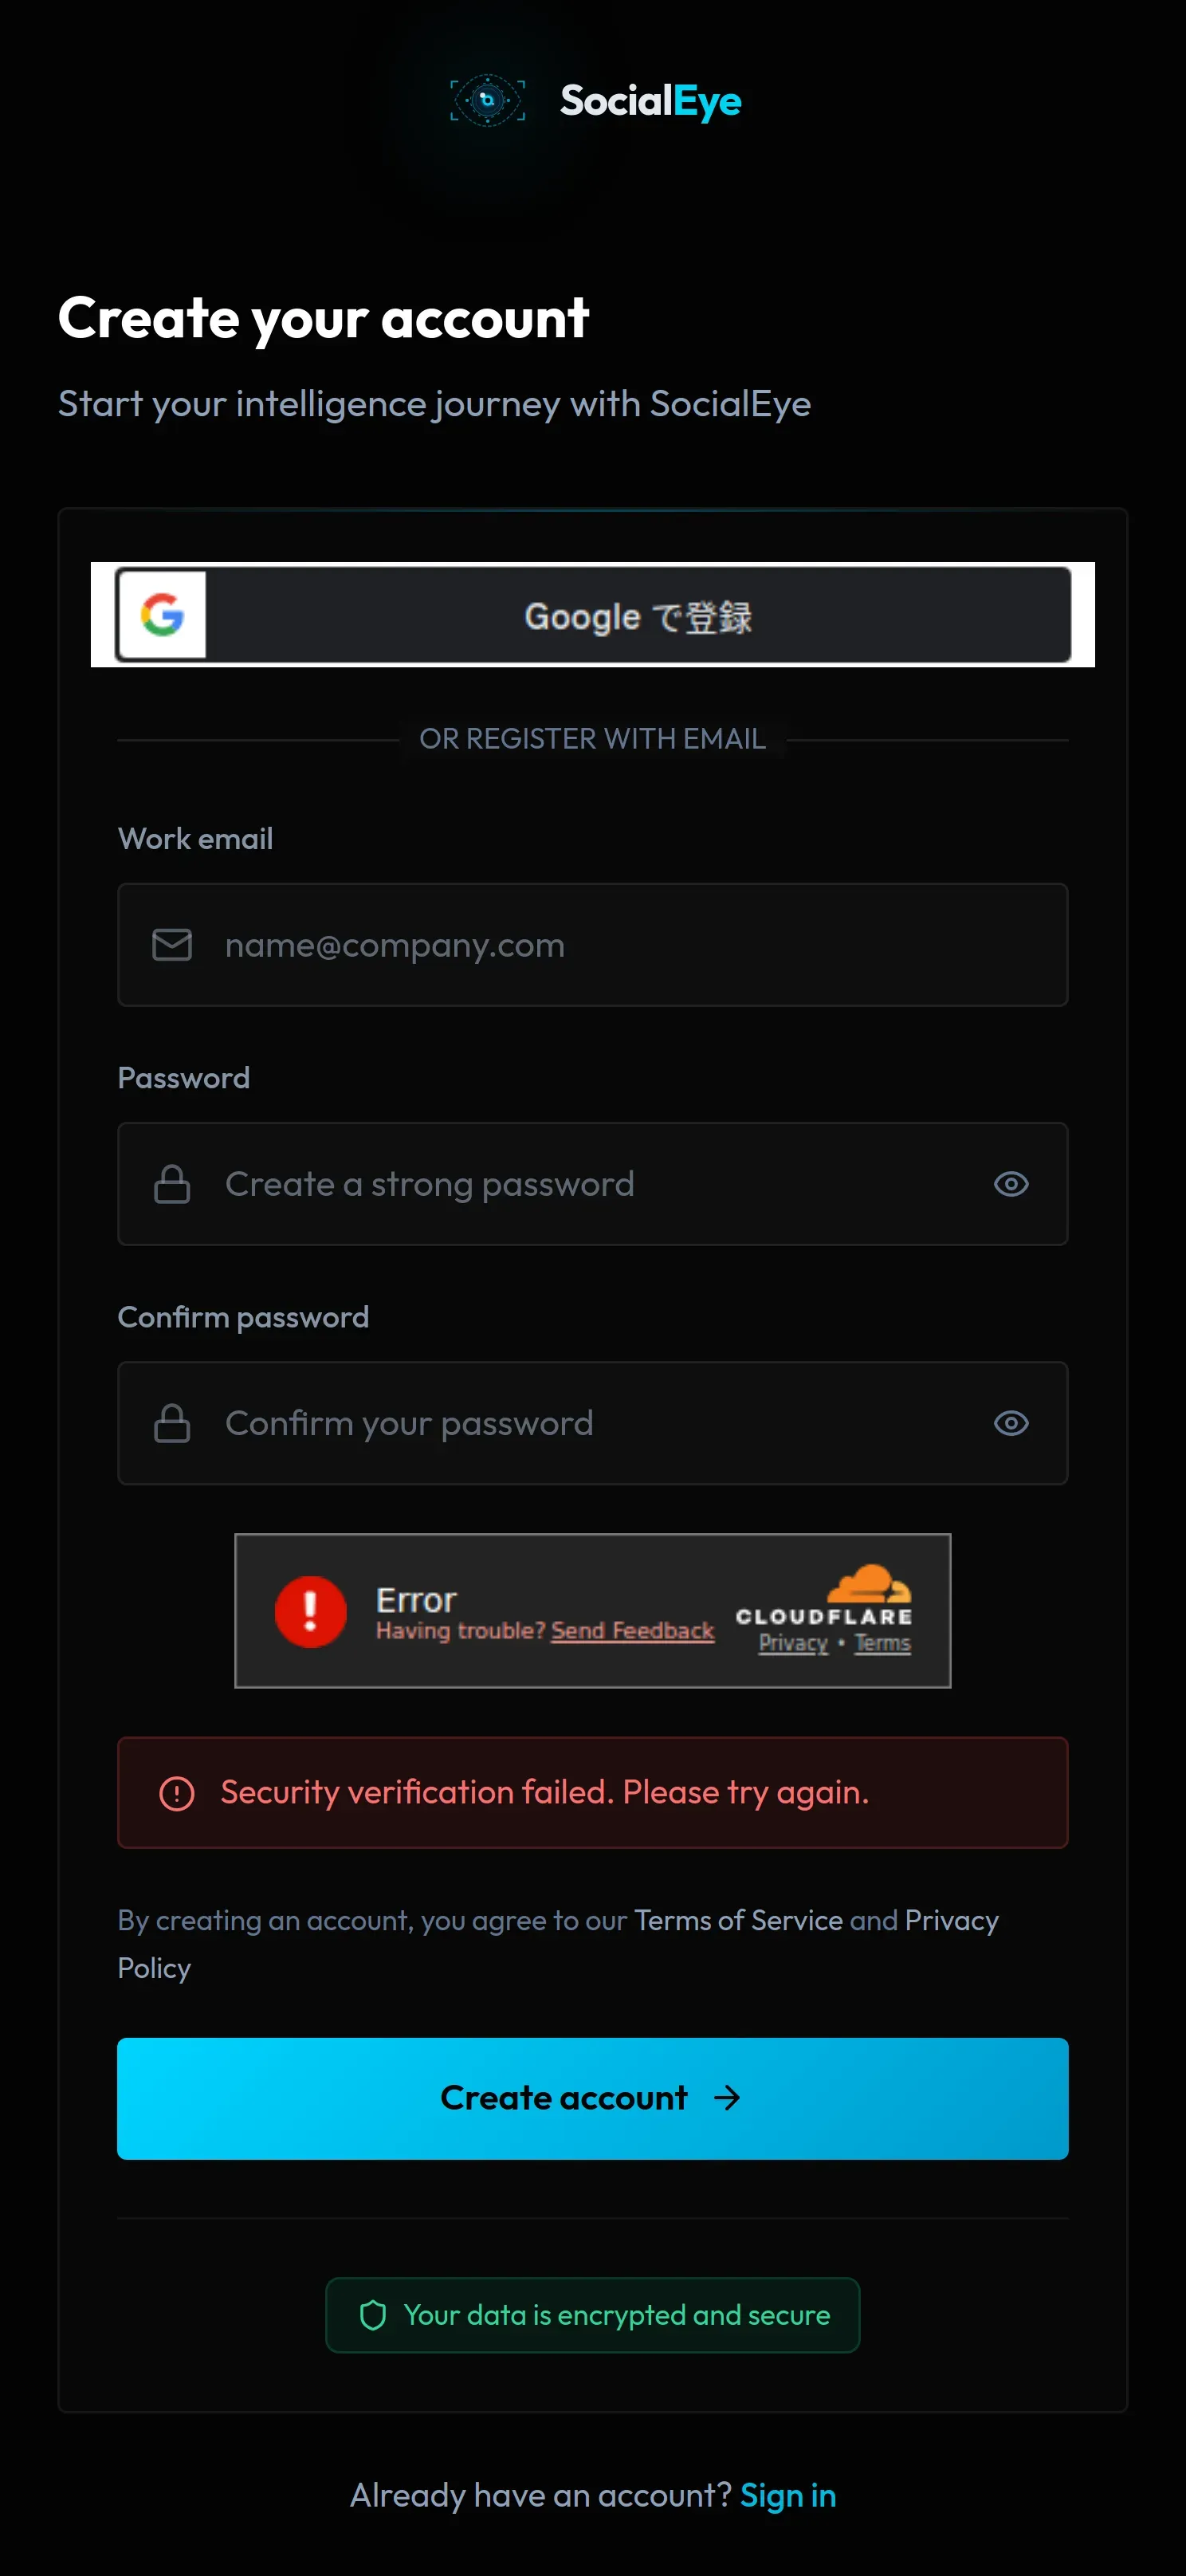Click the Google G logo icon
Image resolution: width=1186 pixels, height=2576 pixels.
tap(163, 615)
